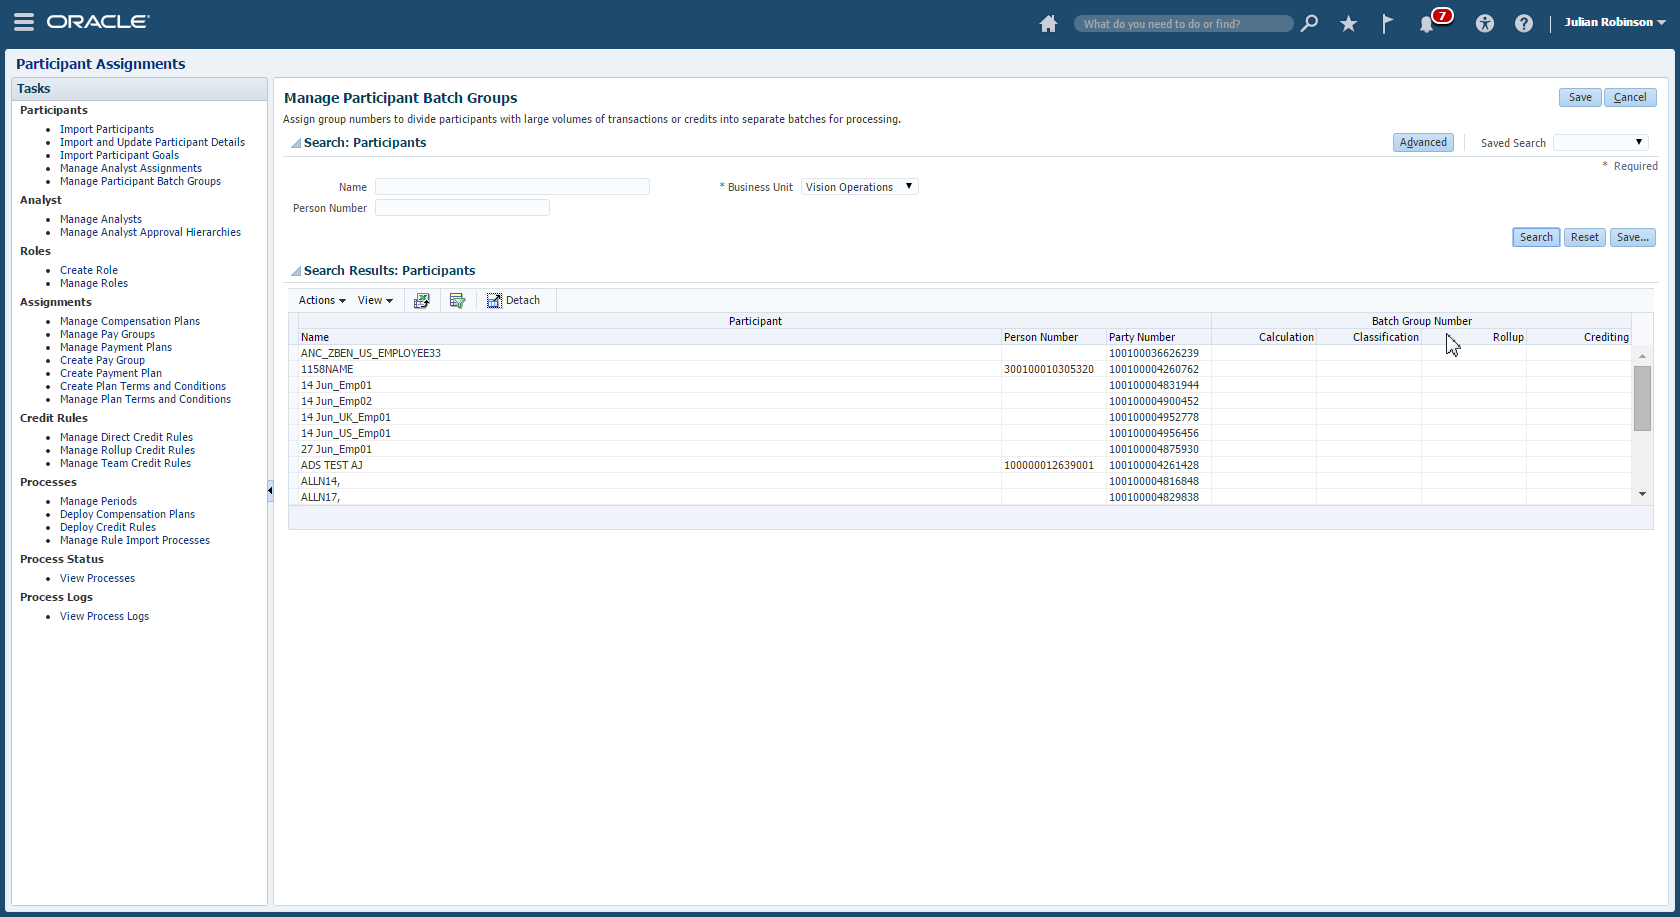Go to the Home icon

1048,23
